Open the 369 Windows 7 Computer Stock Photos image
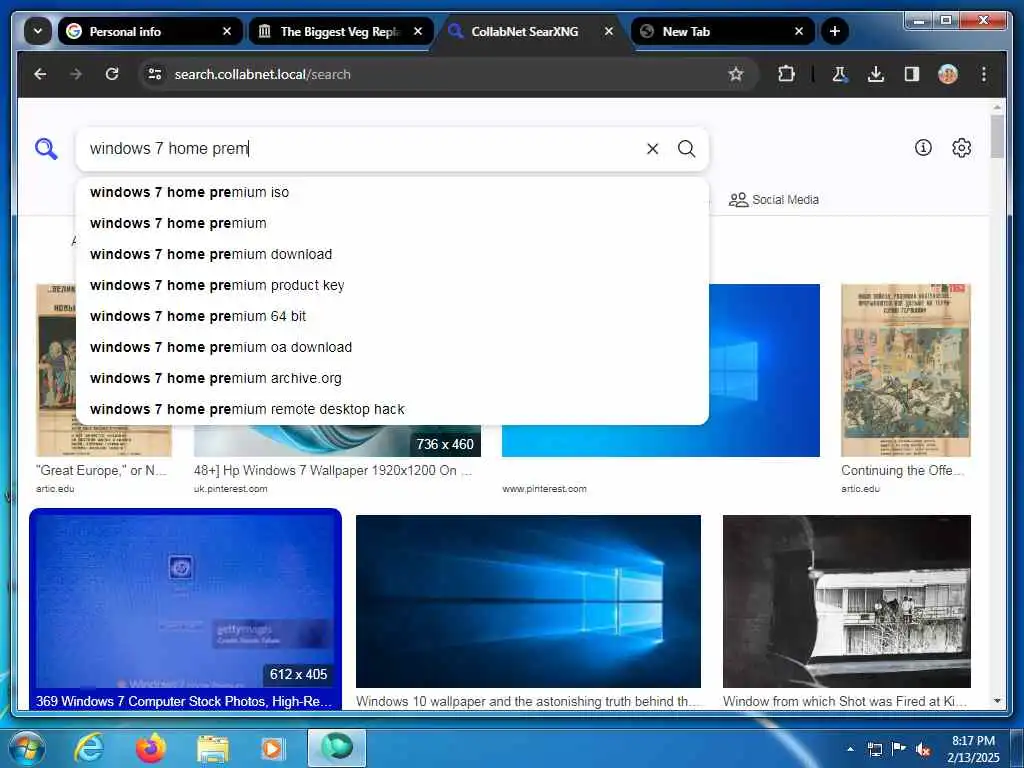Viewport: 1024px width, 768px height. 185,602
